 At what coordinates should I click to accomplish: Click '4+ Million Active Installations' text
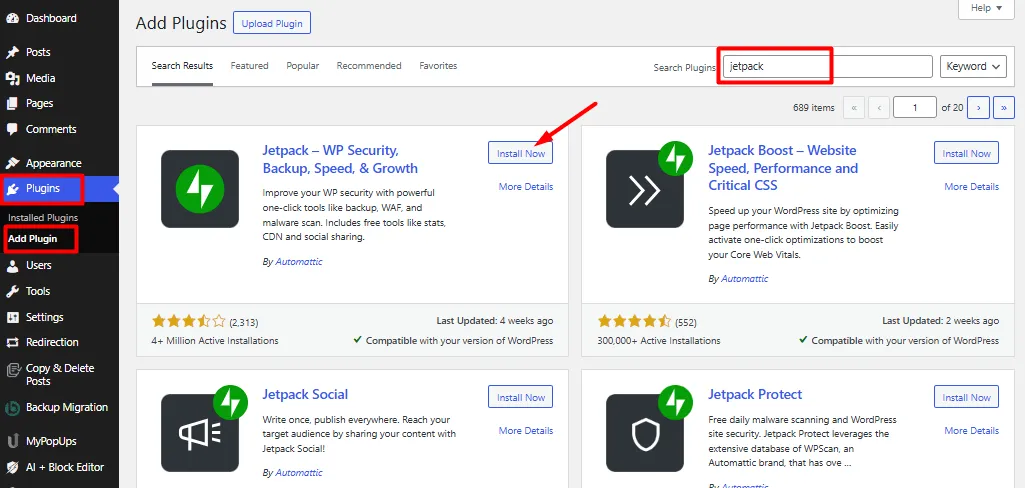[x=215, y=341]
